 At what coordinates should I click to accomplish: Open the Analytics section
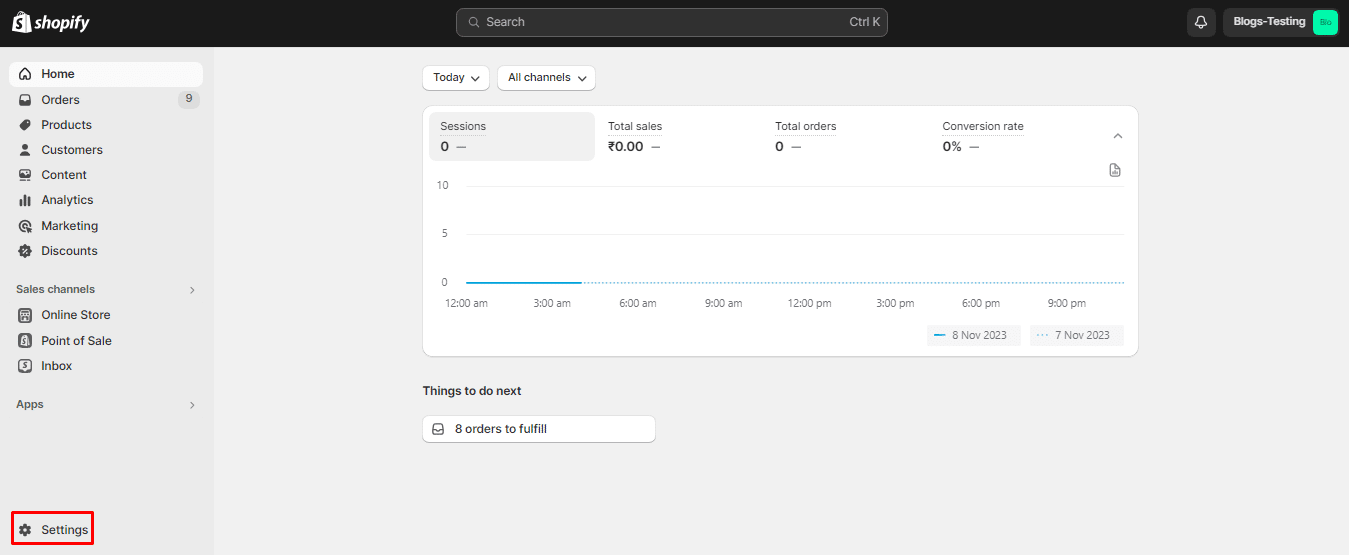pyautogui.click(x=67, y=200)
